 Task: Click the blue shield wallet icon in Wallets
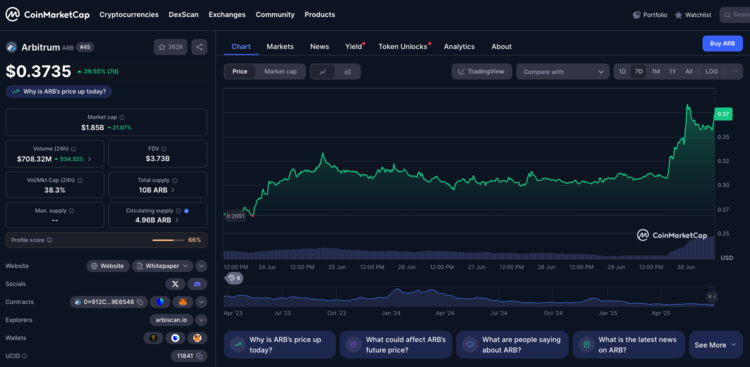[x=176, y=338]
